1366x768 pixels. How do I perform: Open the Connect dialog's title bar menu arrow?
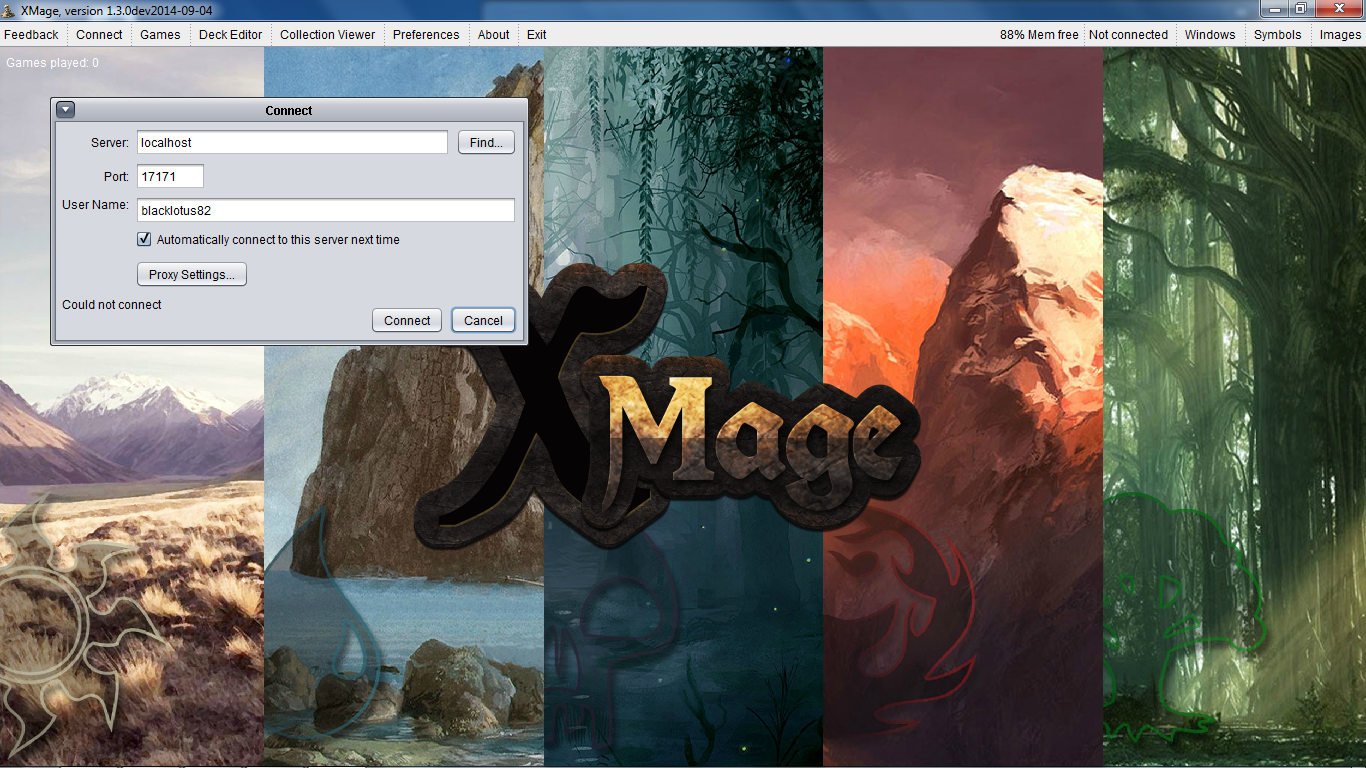pos(65,110)
